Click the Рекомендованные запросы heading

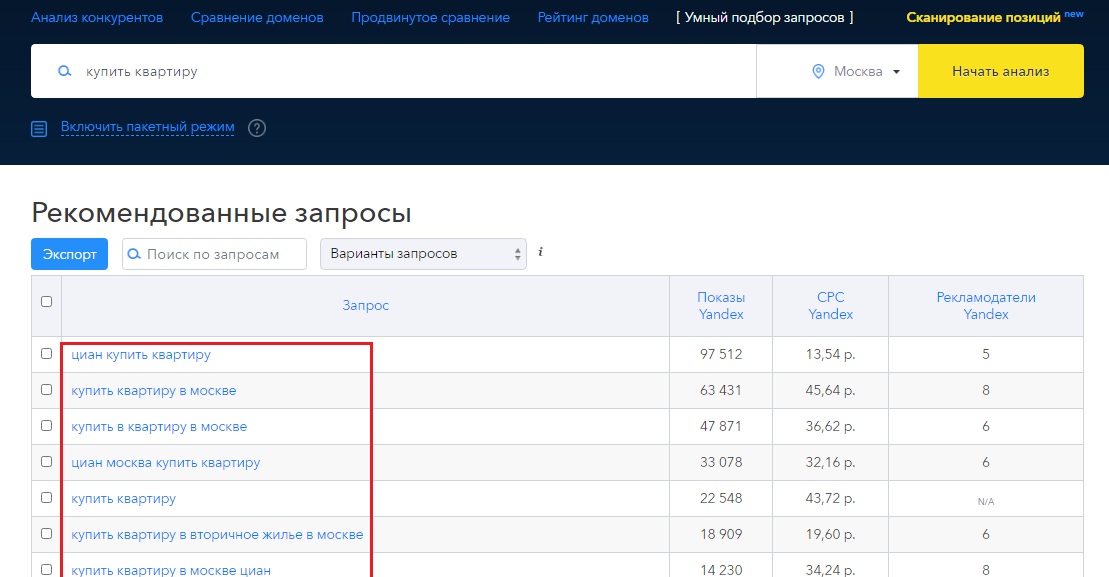pos(221,213)
